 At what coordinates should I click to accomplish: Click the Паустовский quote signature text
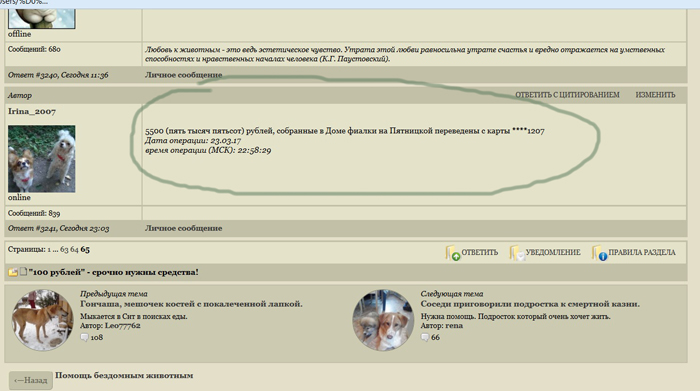405,54
